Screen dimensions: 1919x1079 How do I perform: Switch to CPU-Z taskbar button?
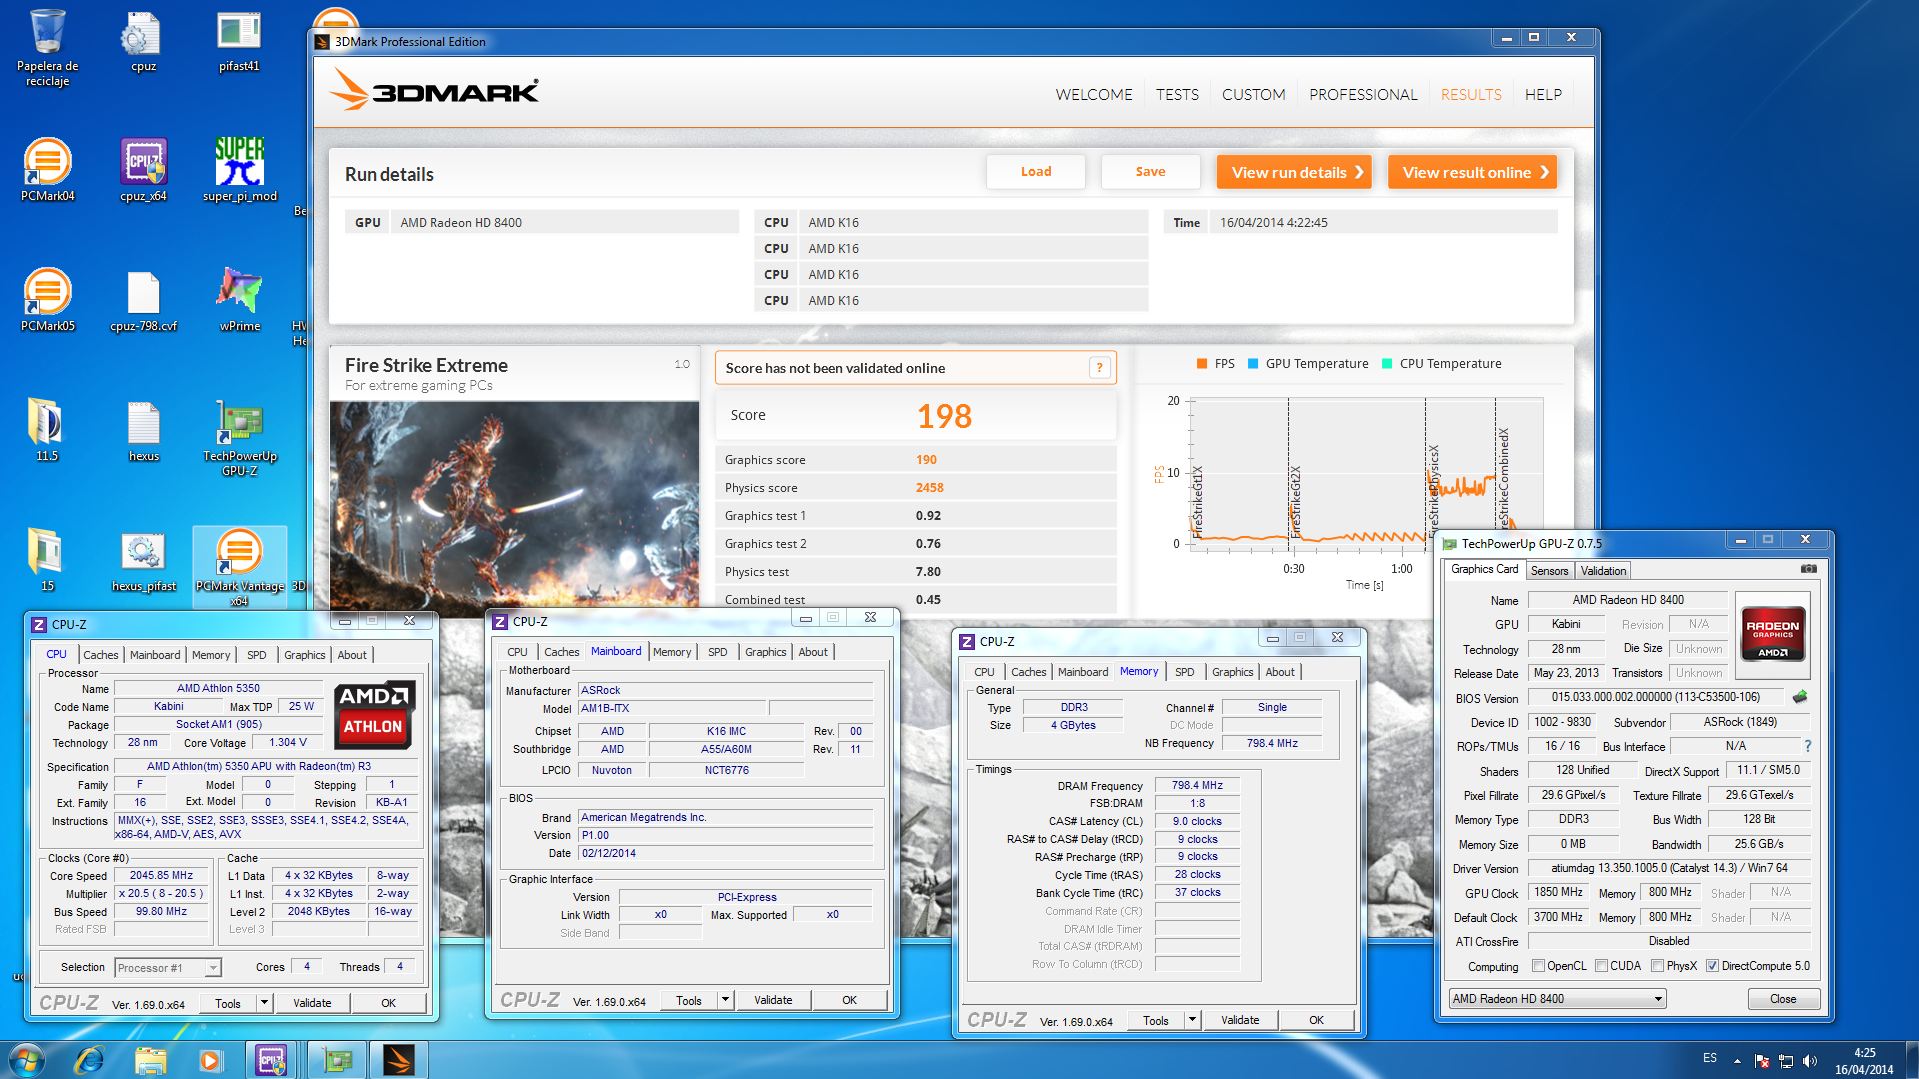tap(272, 1060)
